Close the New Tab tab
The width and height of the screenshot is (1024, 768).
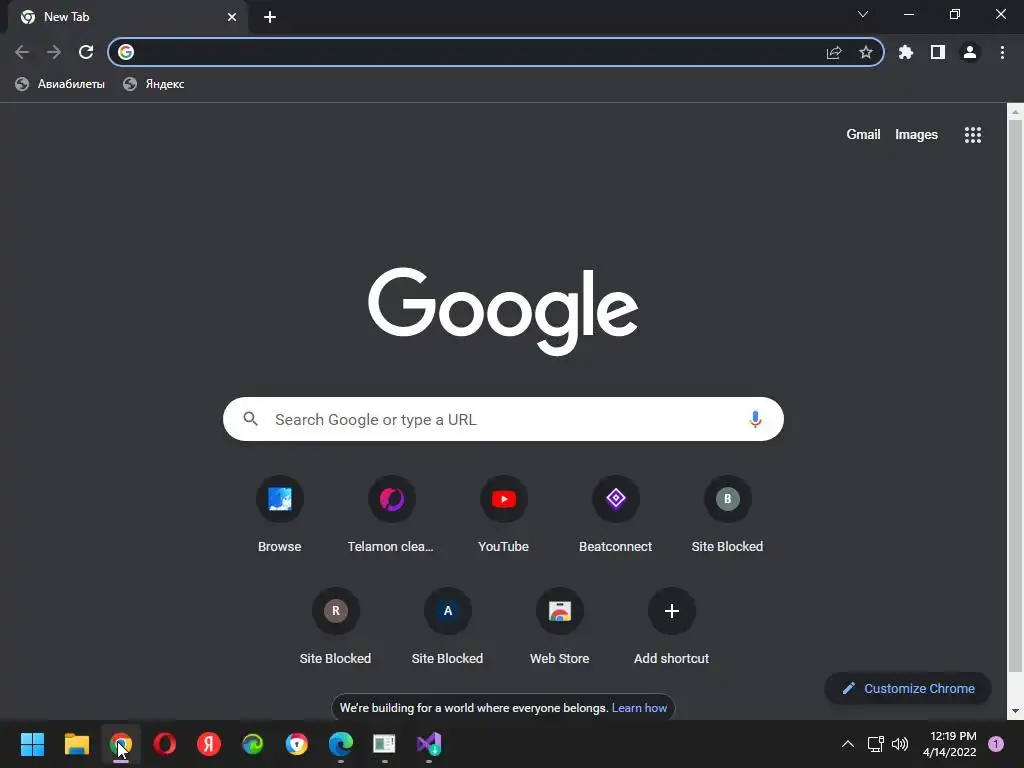pos(232,17)
